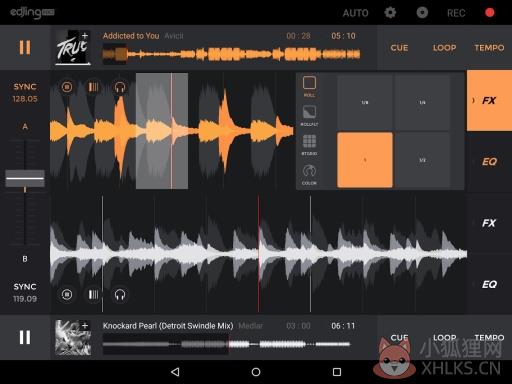Toggle the red REC record button
Viewport: 512px width, 384px height.
coord(490,13)
